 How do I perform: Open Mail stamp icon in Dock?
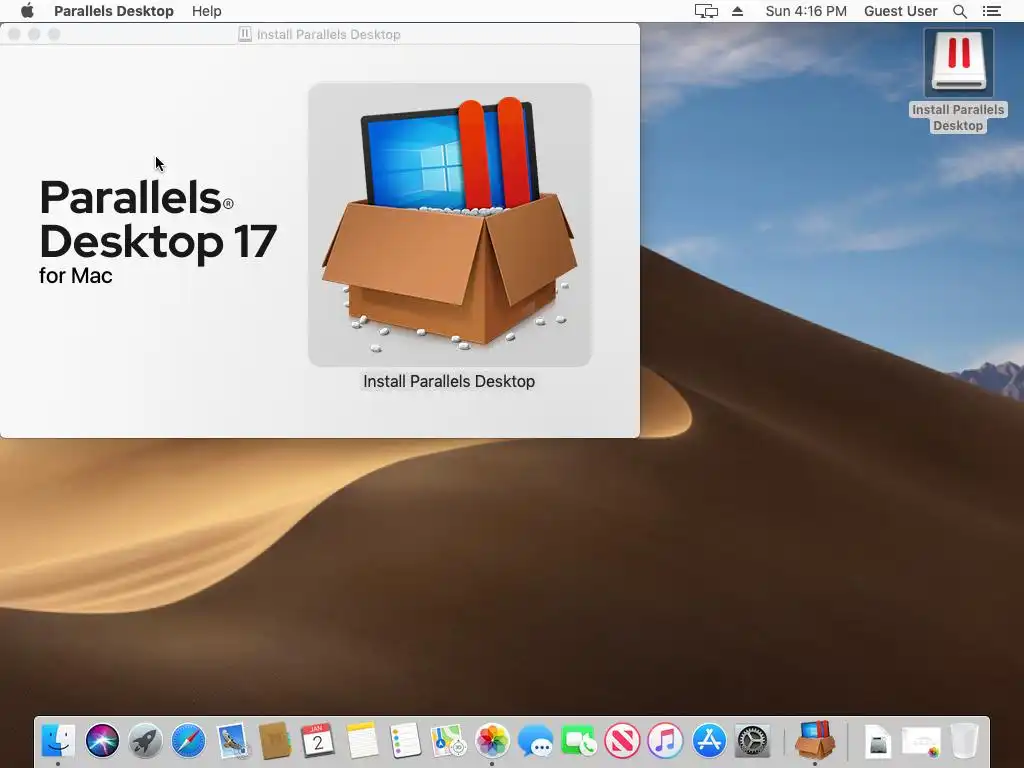(x=232, y=741)
